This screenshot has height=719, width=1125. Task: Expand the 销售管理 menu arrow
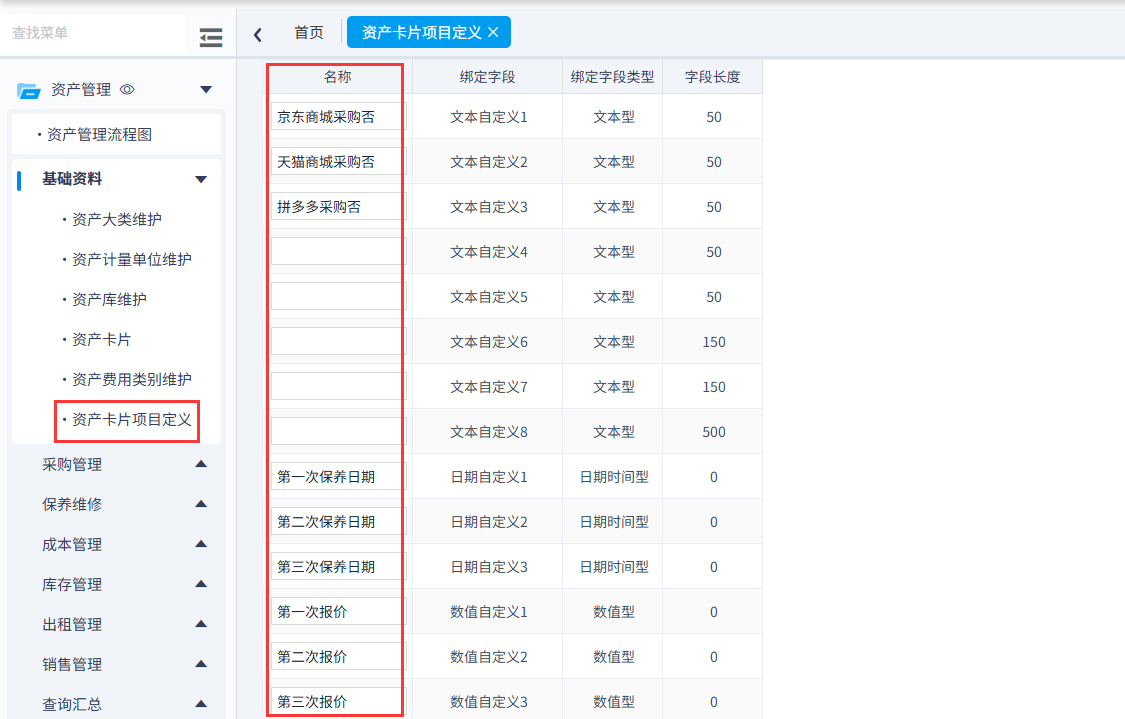(x=201, y=664)
